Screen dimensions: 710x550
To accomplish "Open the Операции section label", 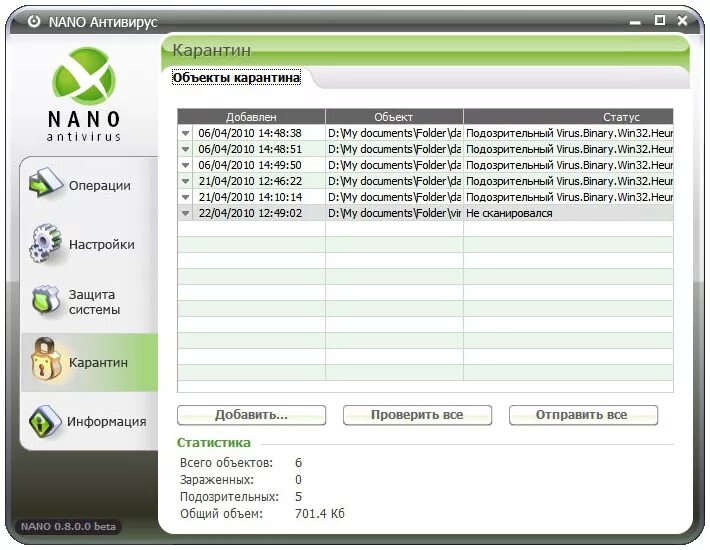I will (100, 186).
